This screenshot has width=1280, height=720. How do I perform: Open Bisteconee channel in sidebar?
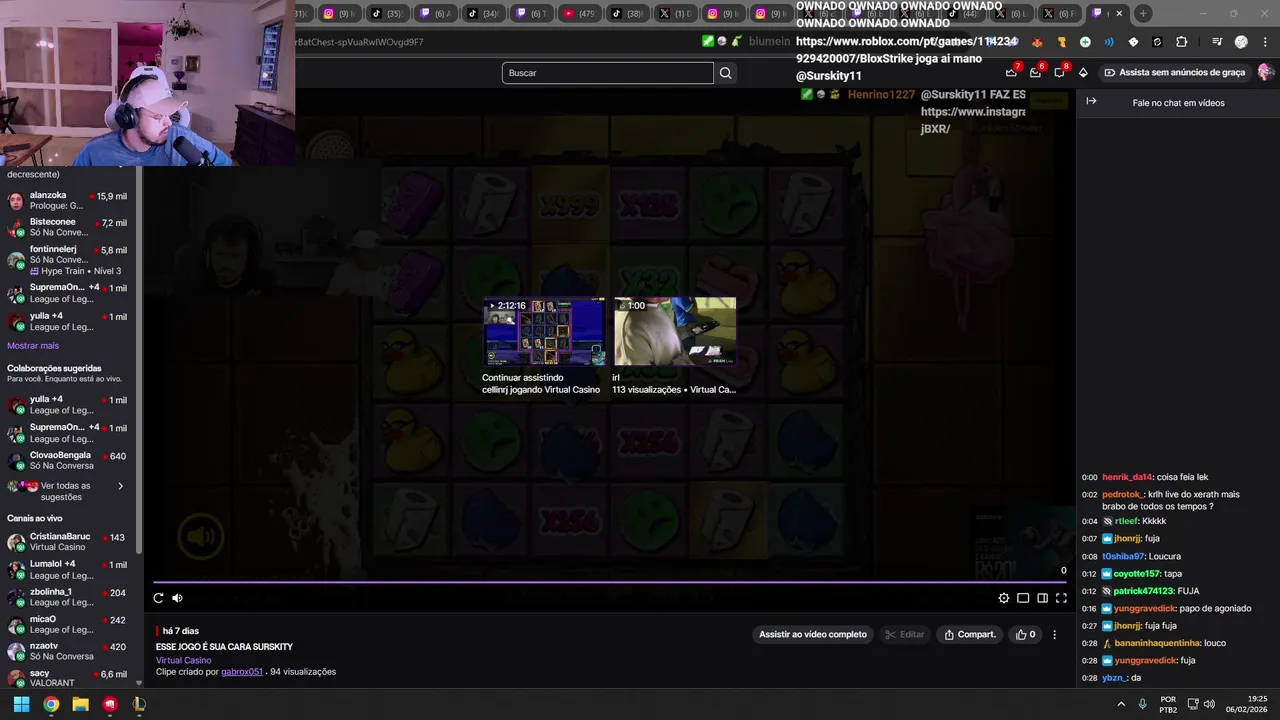pyautogui.click(x=68, y=228)
